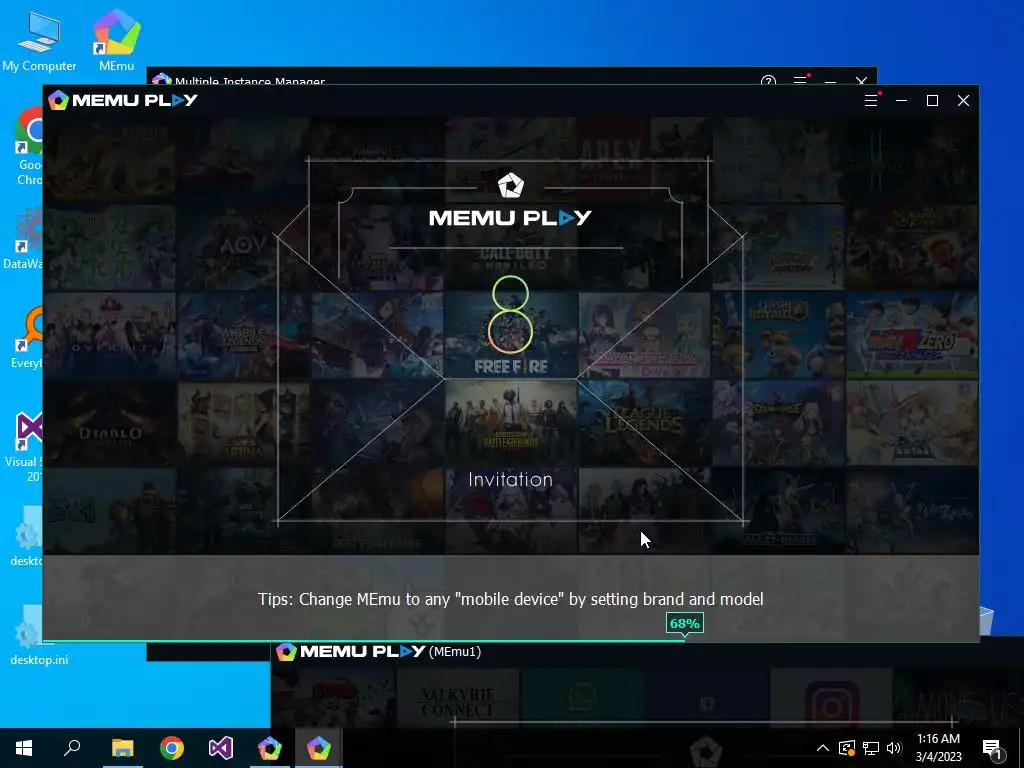Maximize the MEmu Play window
Screen dimensions: 1024x768
933,100
